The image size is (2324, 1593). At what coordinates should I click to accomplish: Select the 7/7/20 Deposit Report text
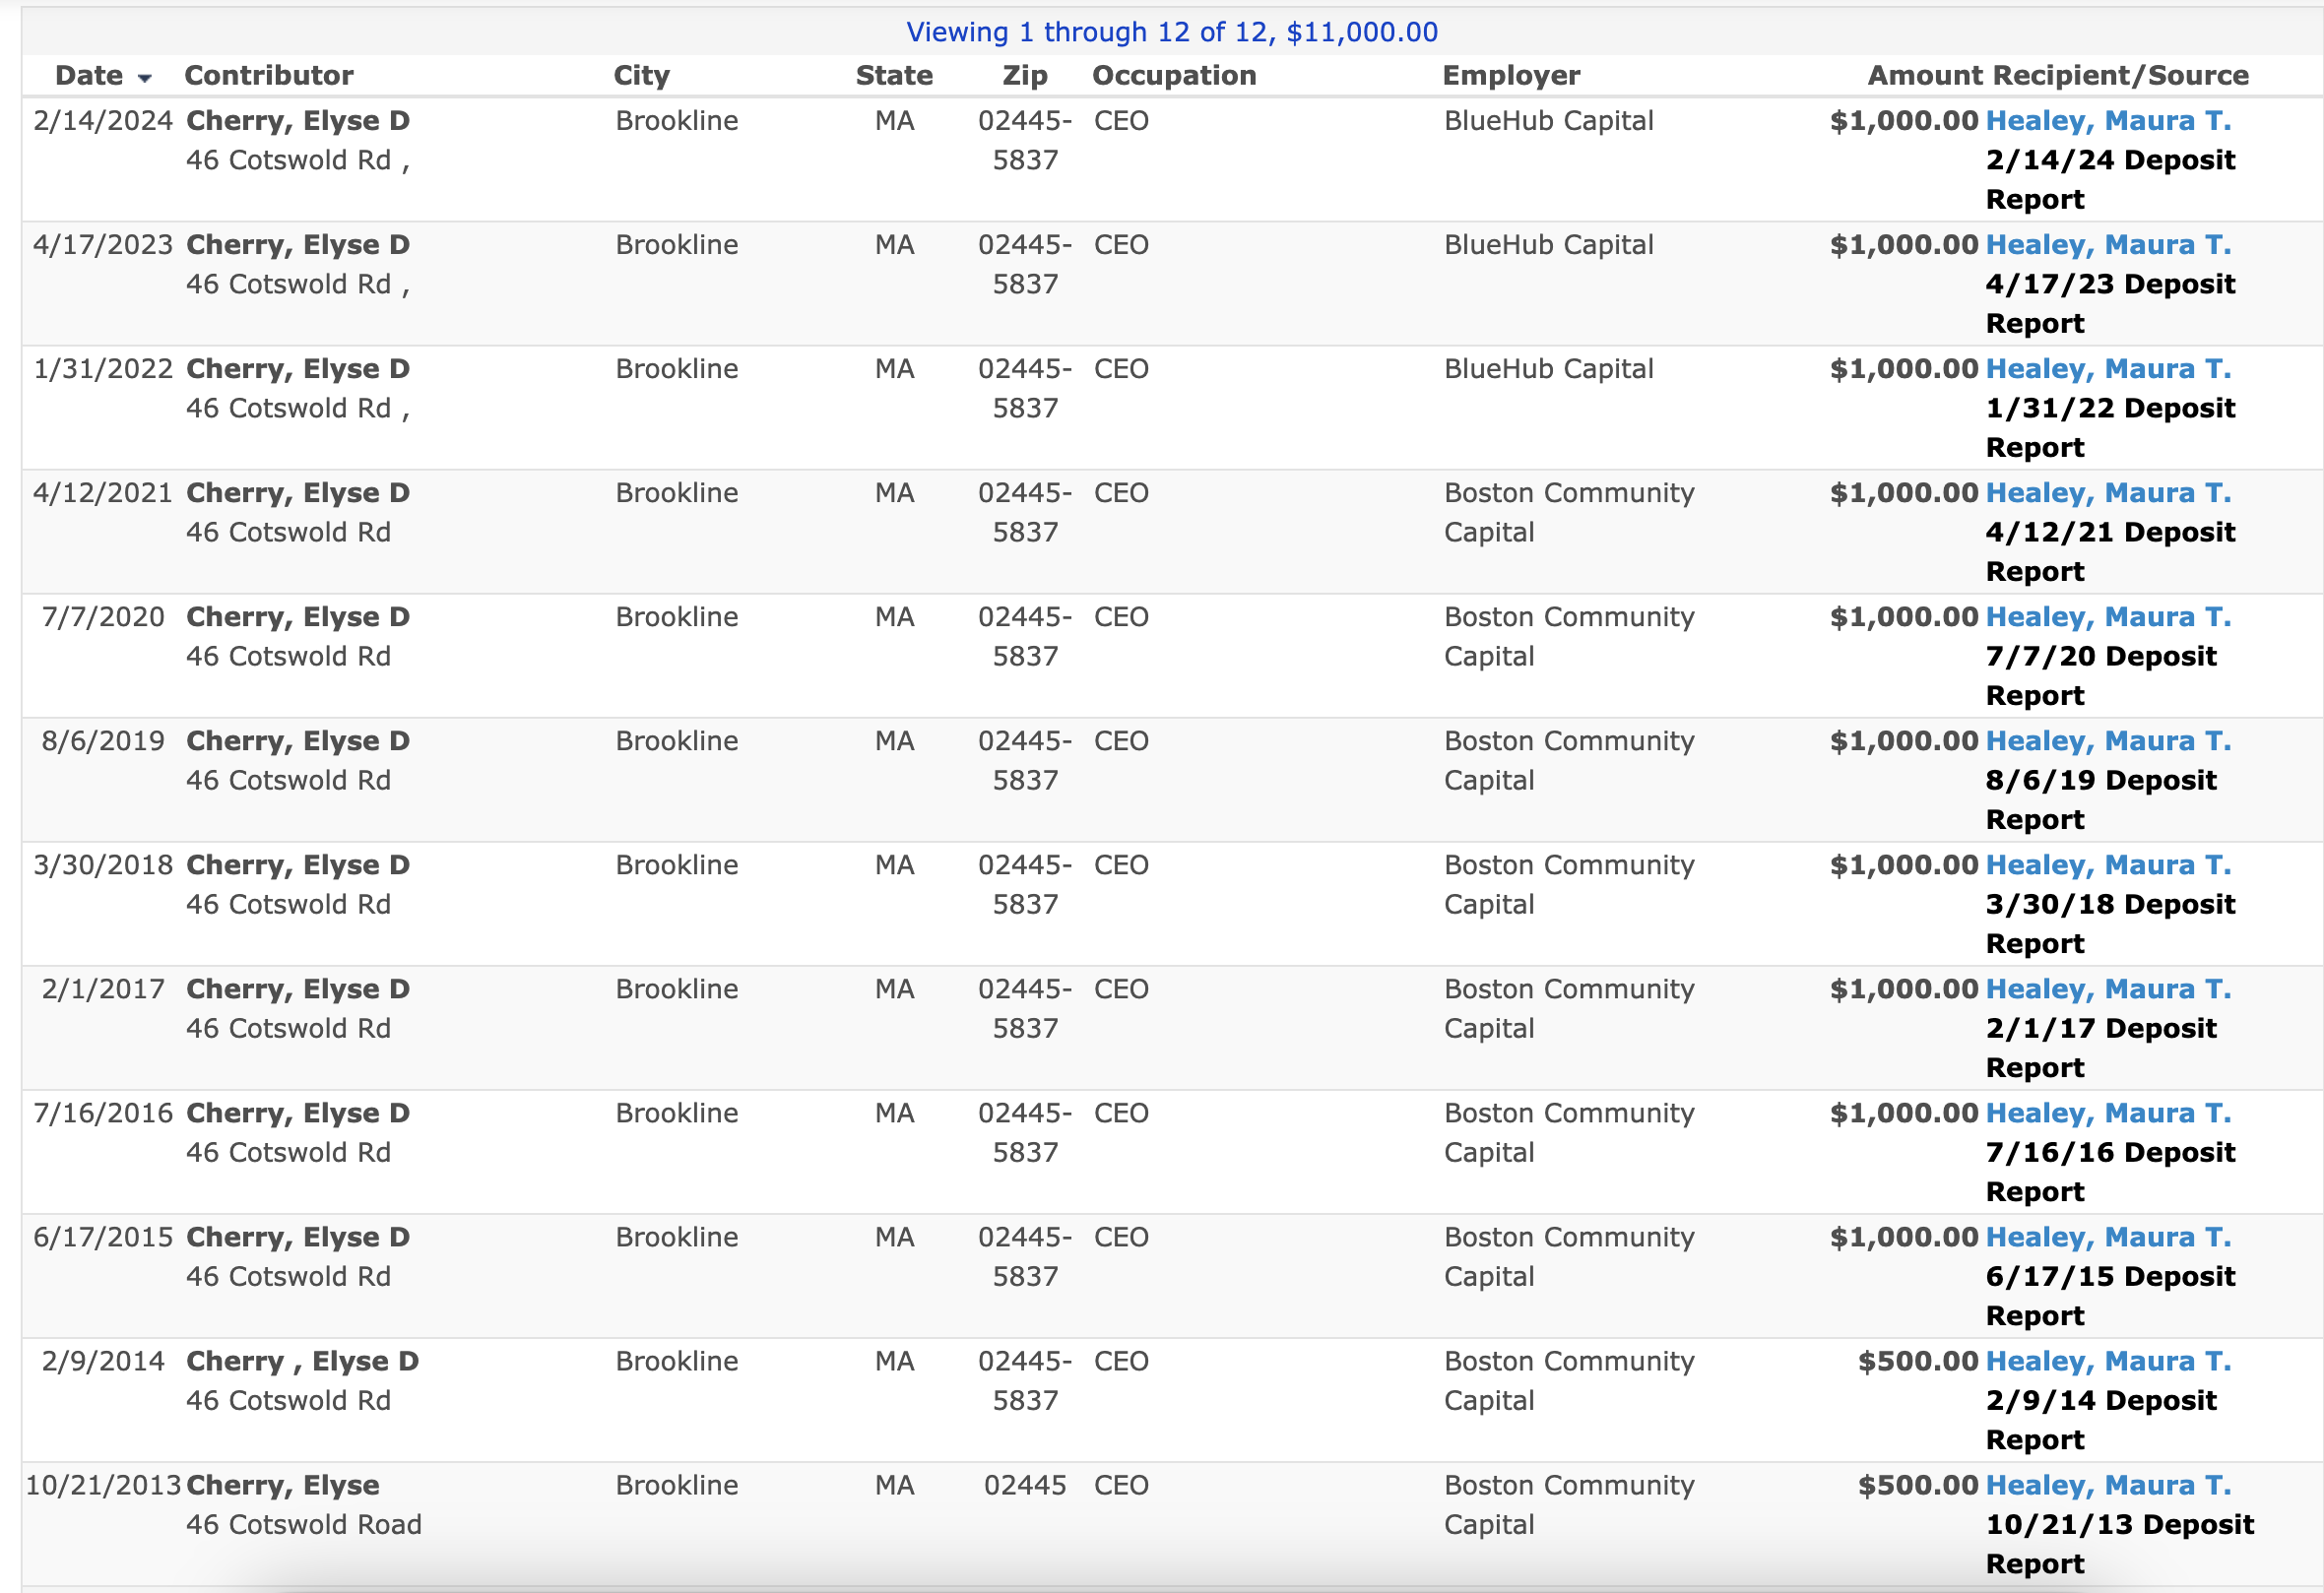[2101, 676]
